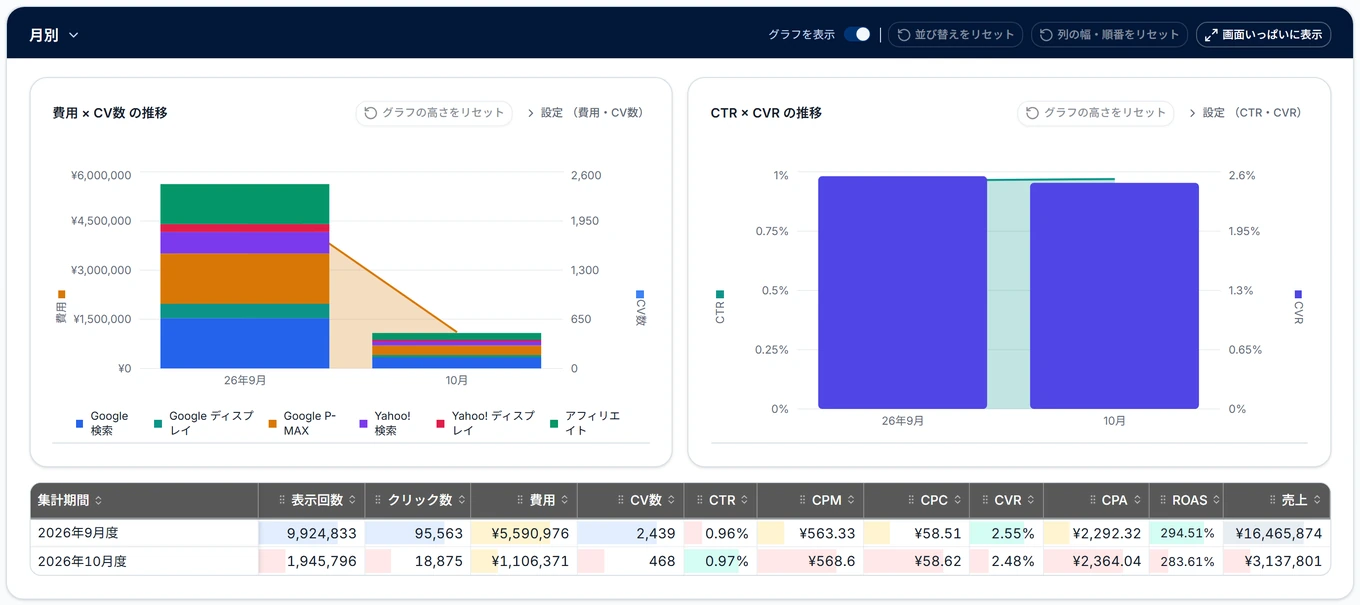Image resolution: width=1360 pixels, height=605 pixels.
Task: Toggle the グラフを表示 switch
Action: click(857, 35)
